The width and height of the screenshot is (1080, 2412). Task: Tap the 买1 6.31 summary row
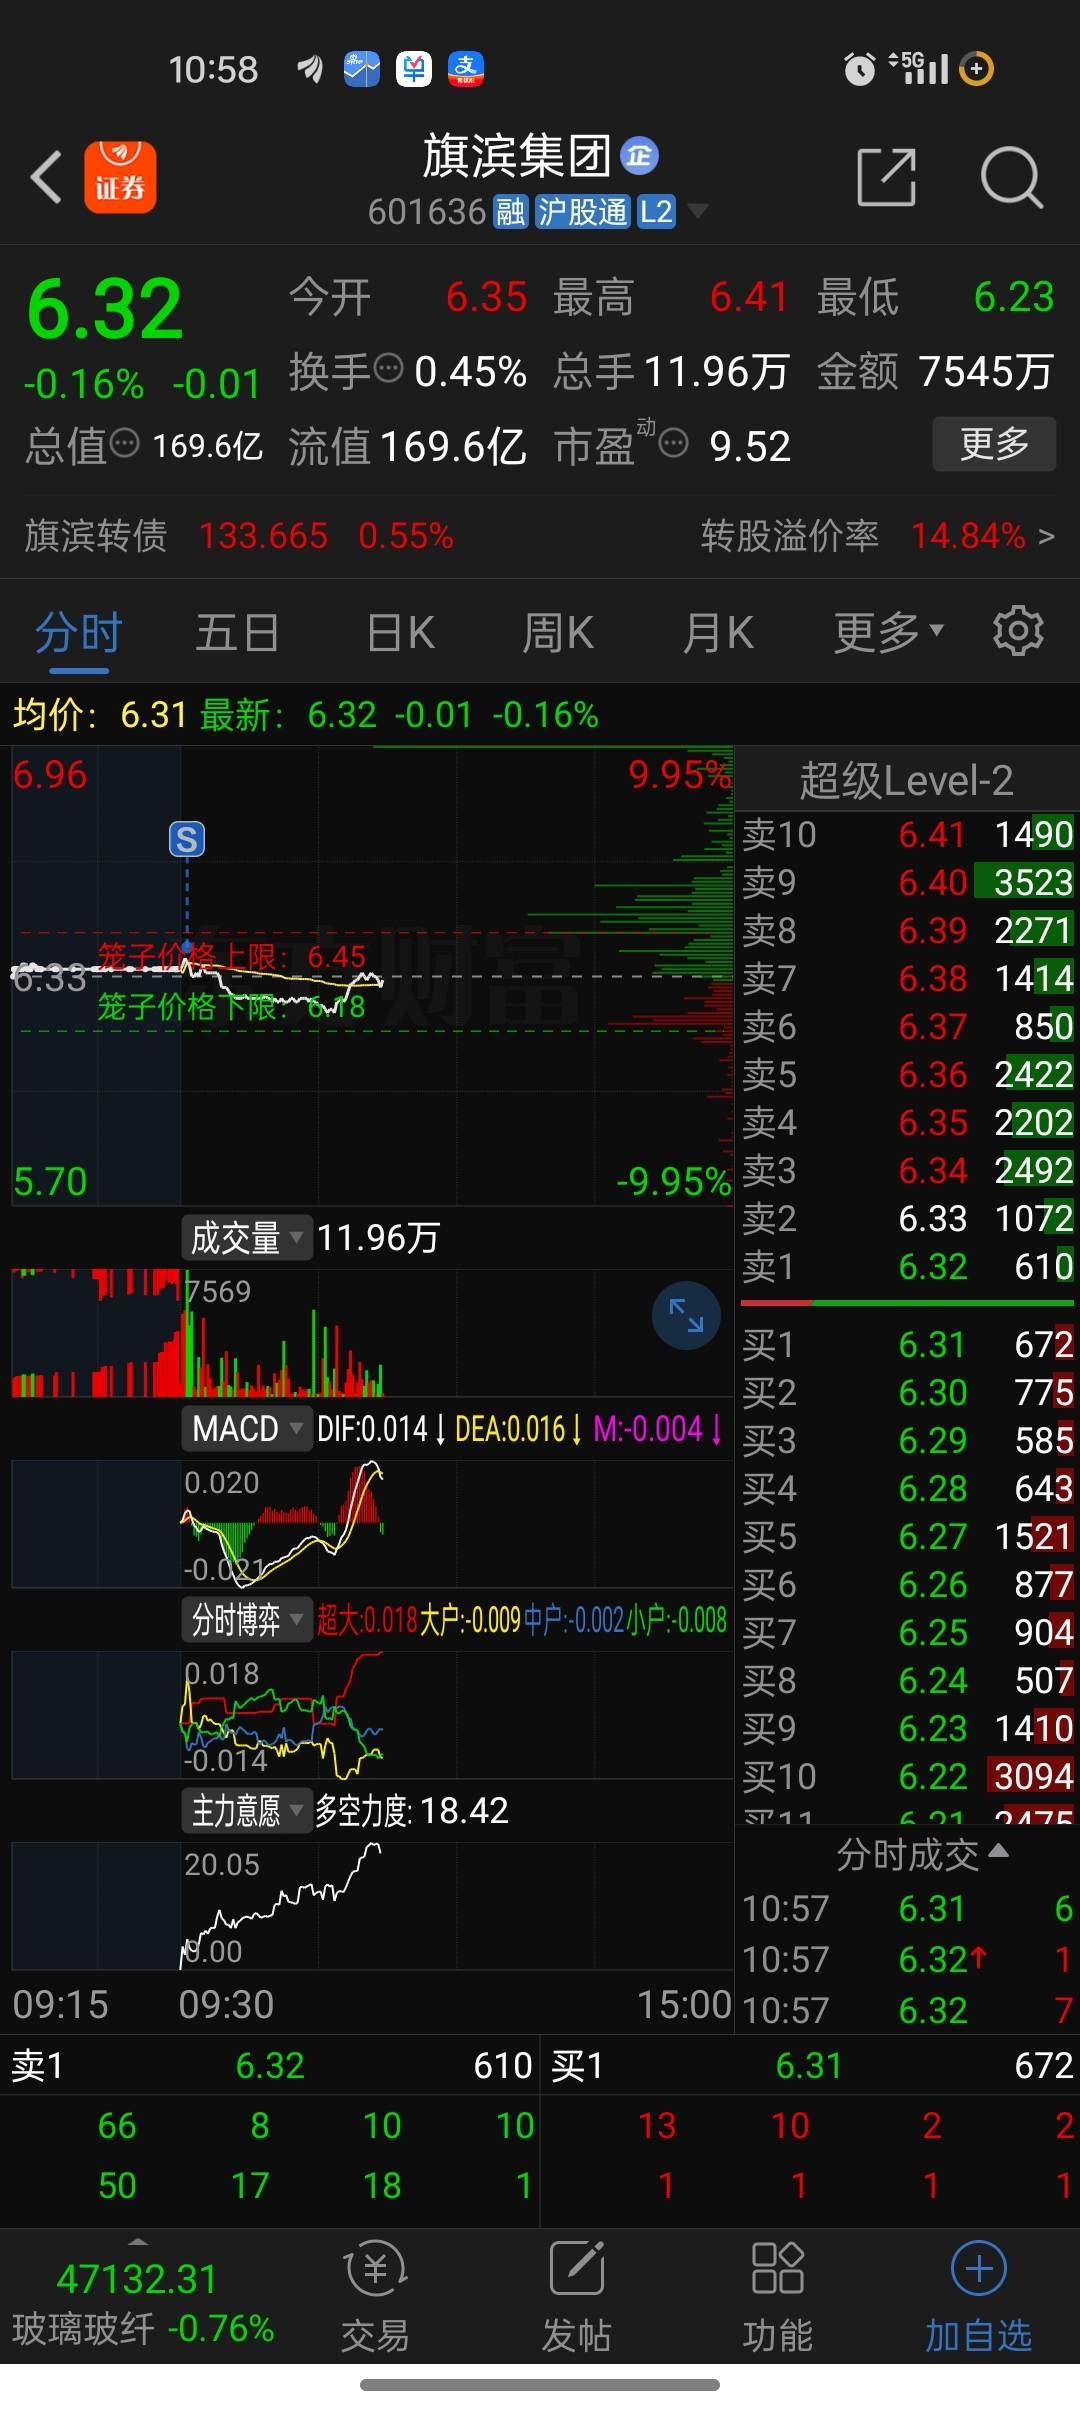[812, 2065]
